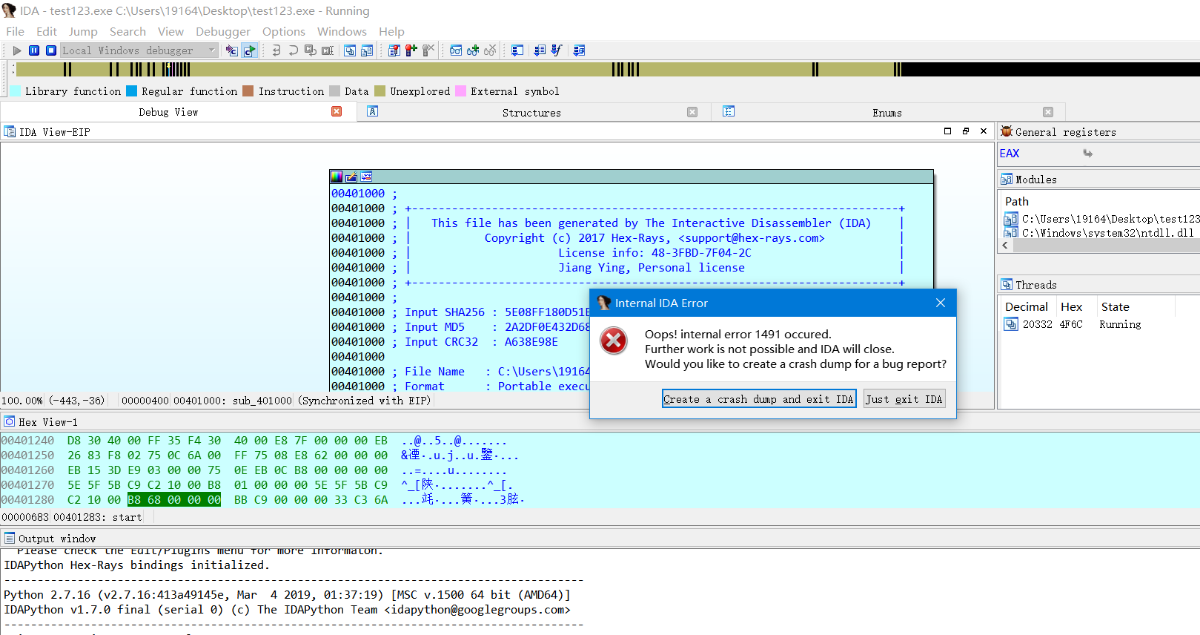Close the Internal IDA Error dialog
1200x635 pixels.
pyautogui.click(x=940, y=302)
